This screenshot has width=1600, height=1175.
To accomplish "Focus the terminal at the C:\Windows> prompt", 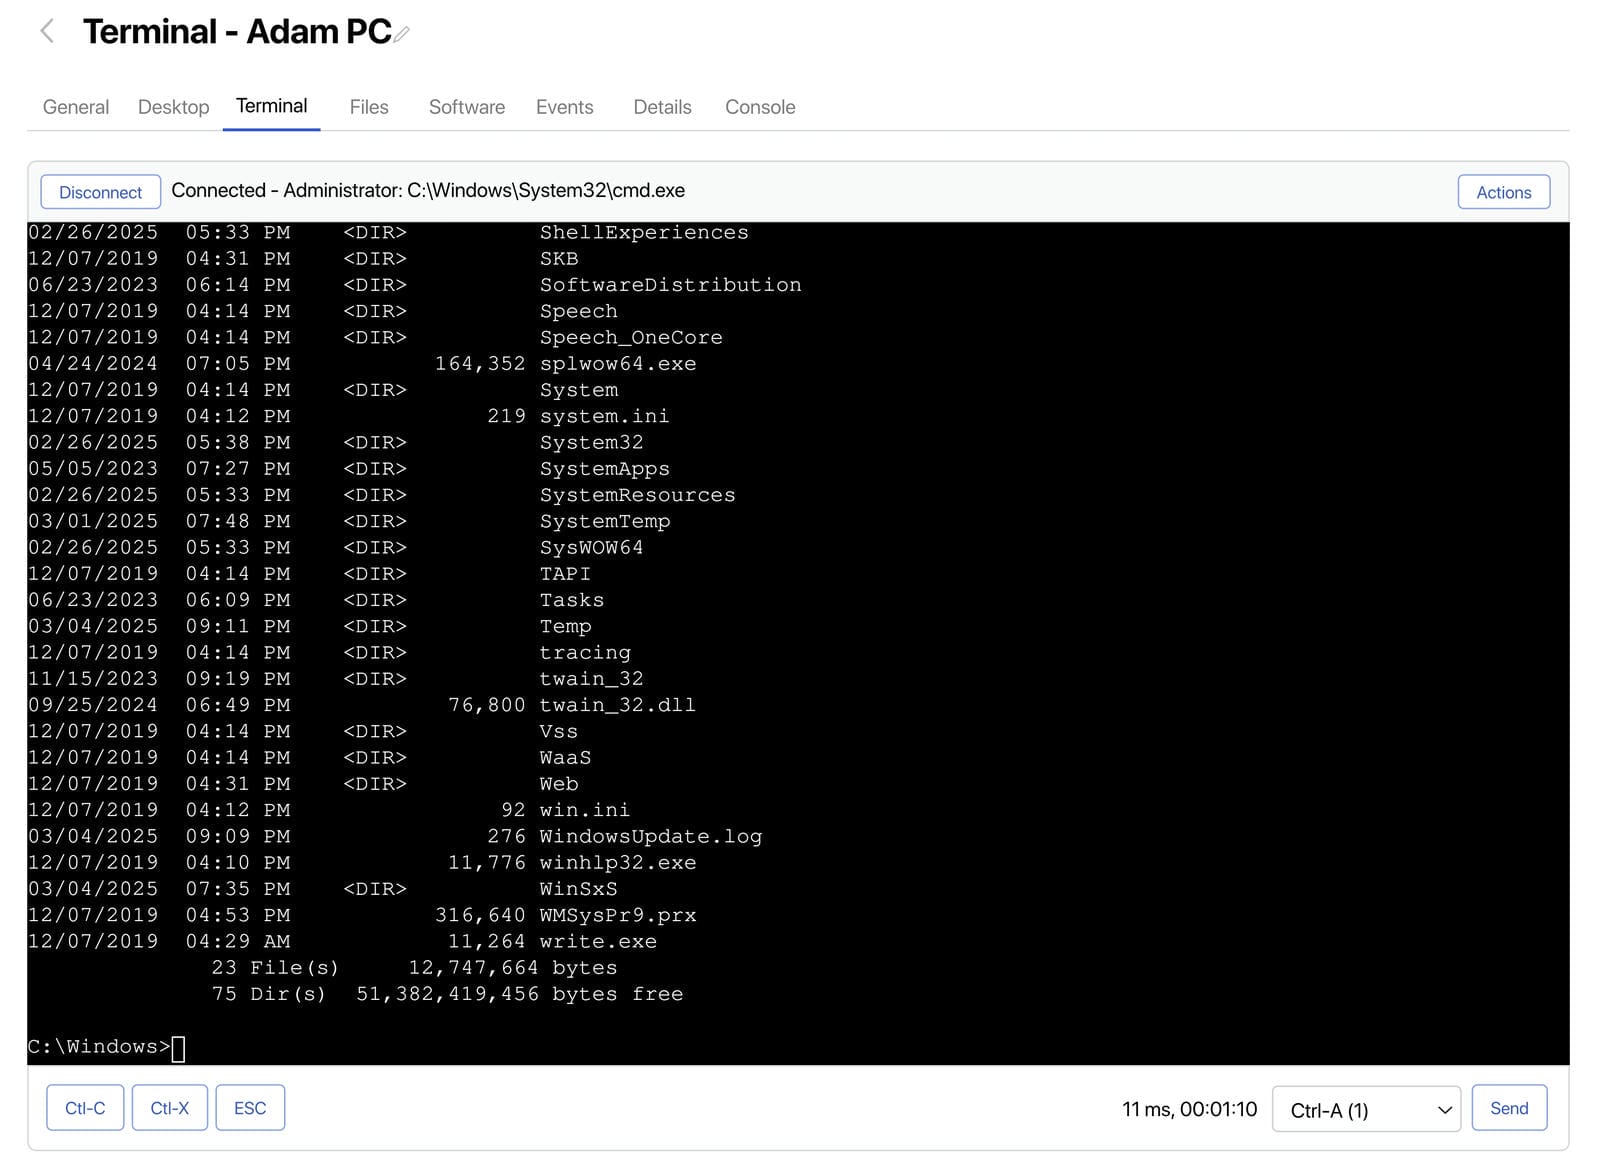I will click(178, 1047).
